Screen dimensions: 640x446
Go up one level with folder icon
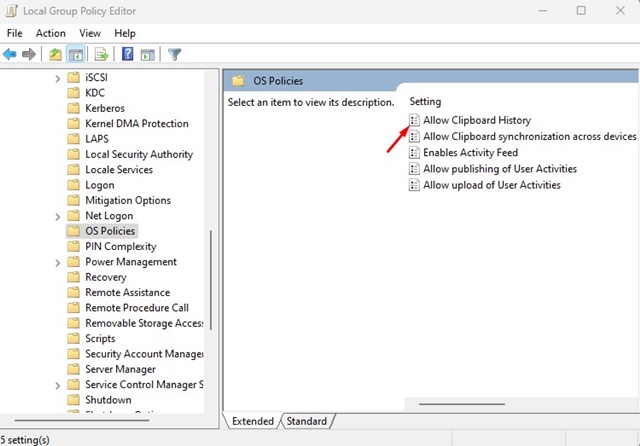(x=55, y=54)
